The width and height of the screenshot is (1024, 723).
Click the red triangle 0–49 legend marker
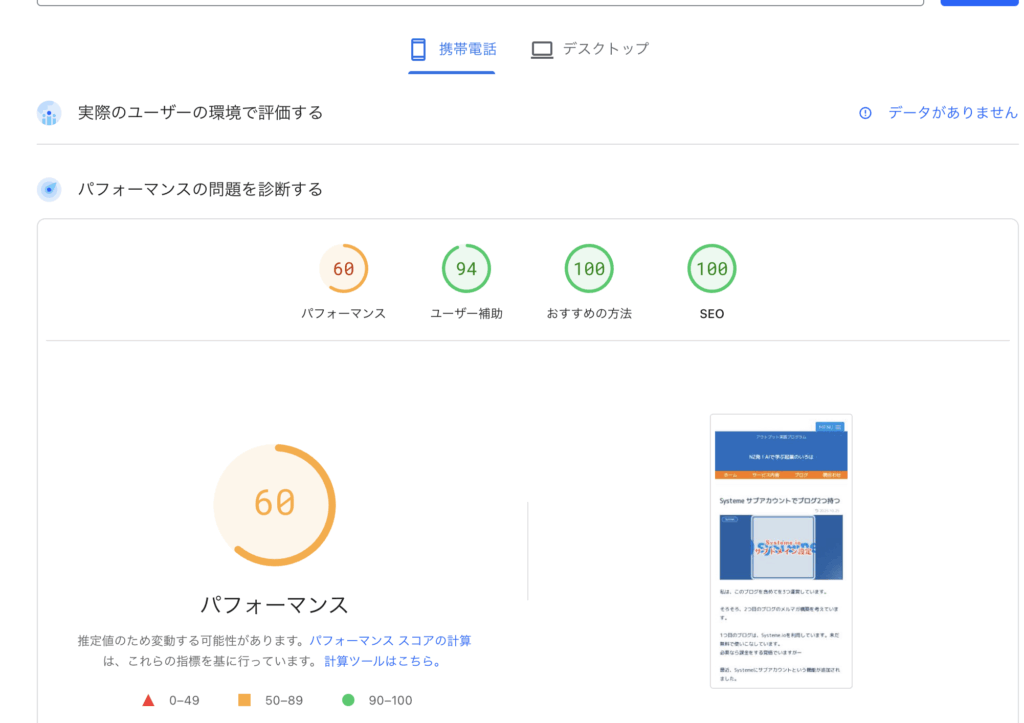[x=149, y=700]
